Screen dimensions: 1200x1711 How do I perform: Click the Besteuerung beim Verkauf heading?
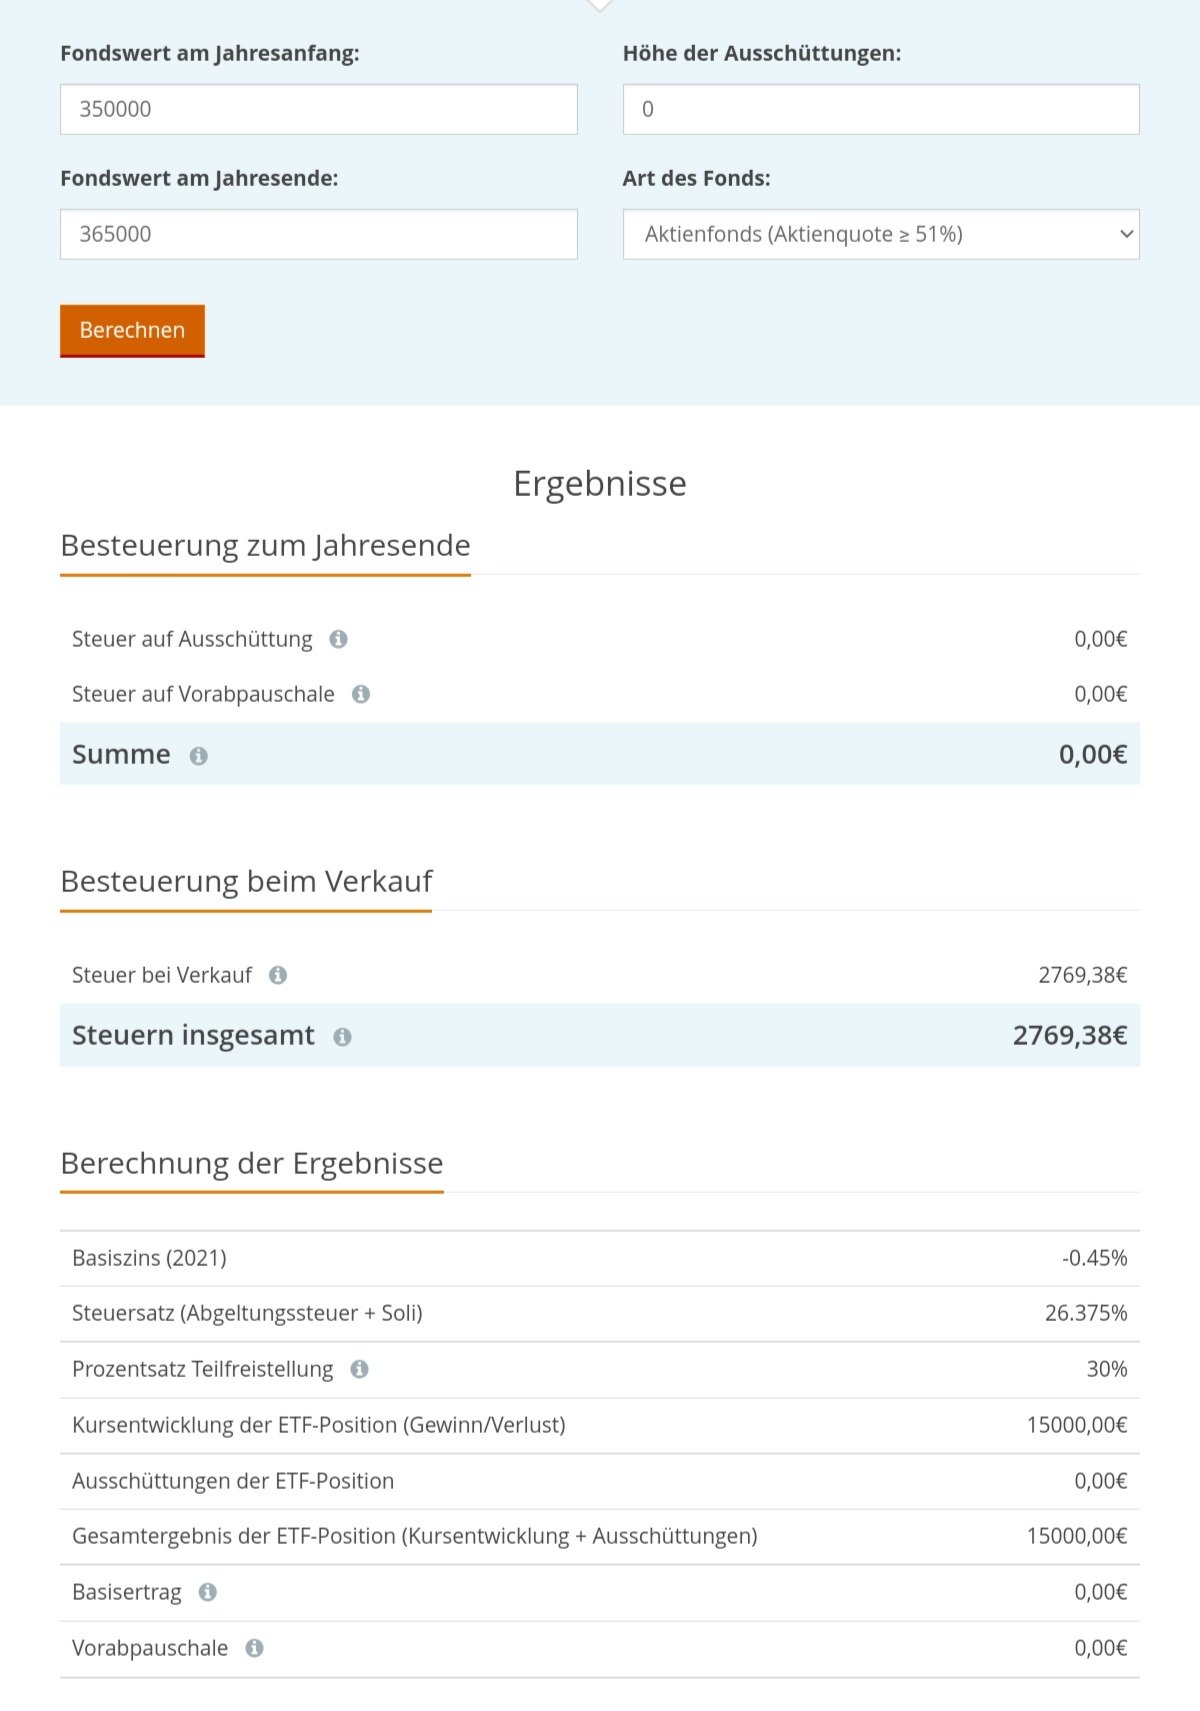click(246, 882)
